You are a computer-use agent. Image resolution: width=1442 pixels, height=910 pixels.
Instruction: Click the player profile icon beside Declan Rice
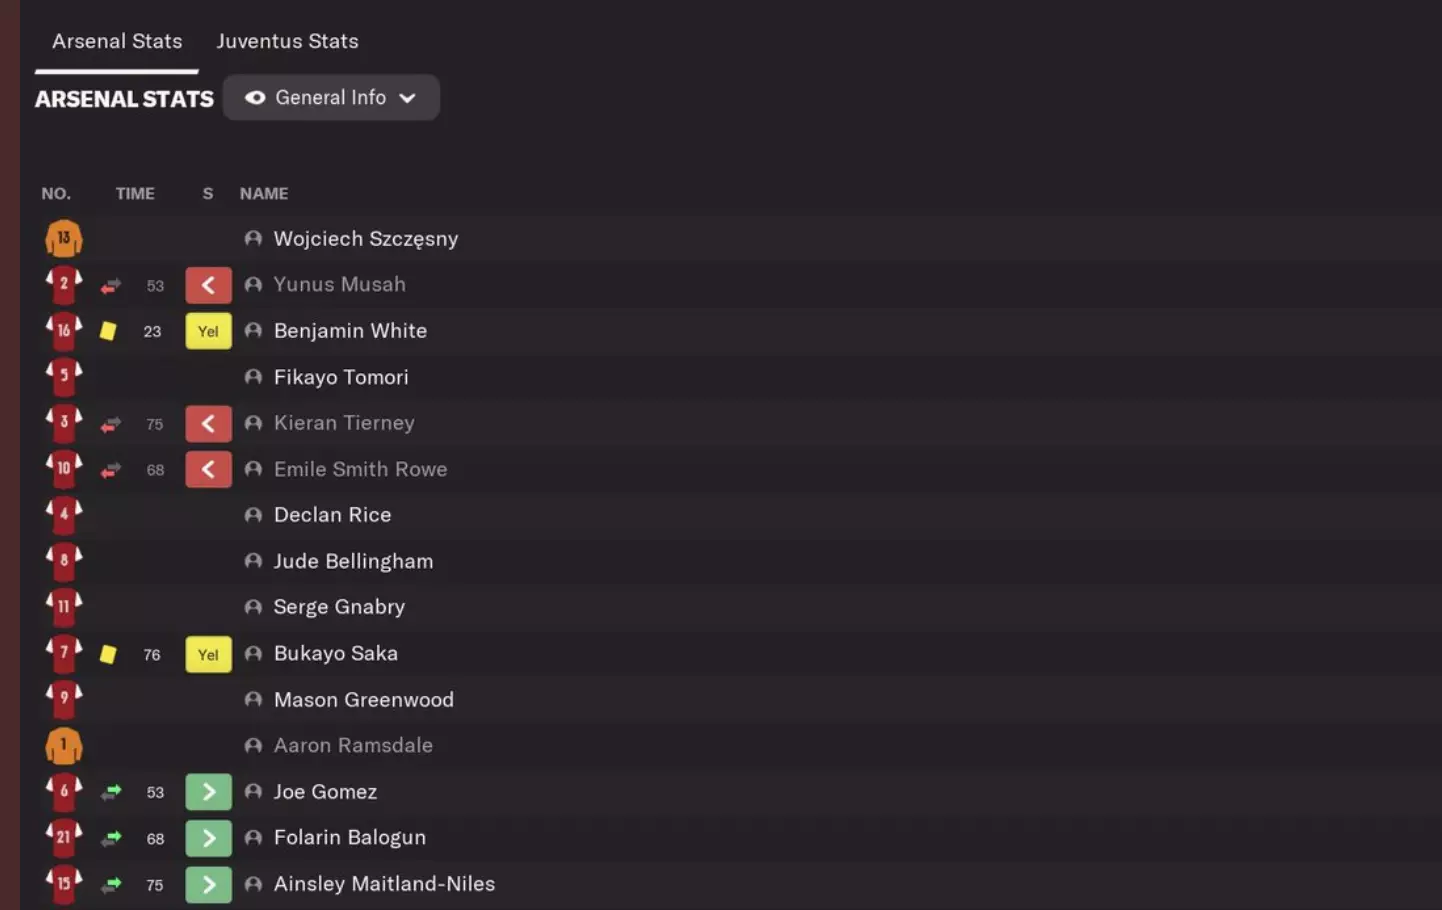[x=253, y=515]
